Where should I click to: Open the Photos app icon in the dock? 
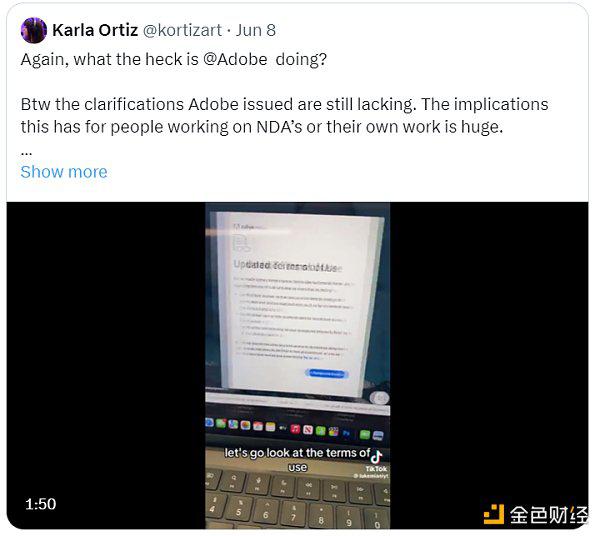[246, 425]
